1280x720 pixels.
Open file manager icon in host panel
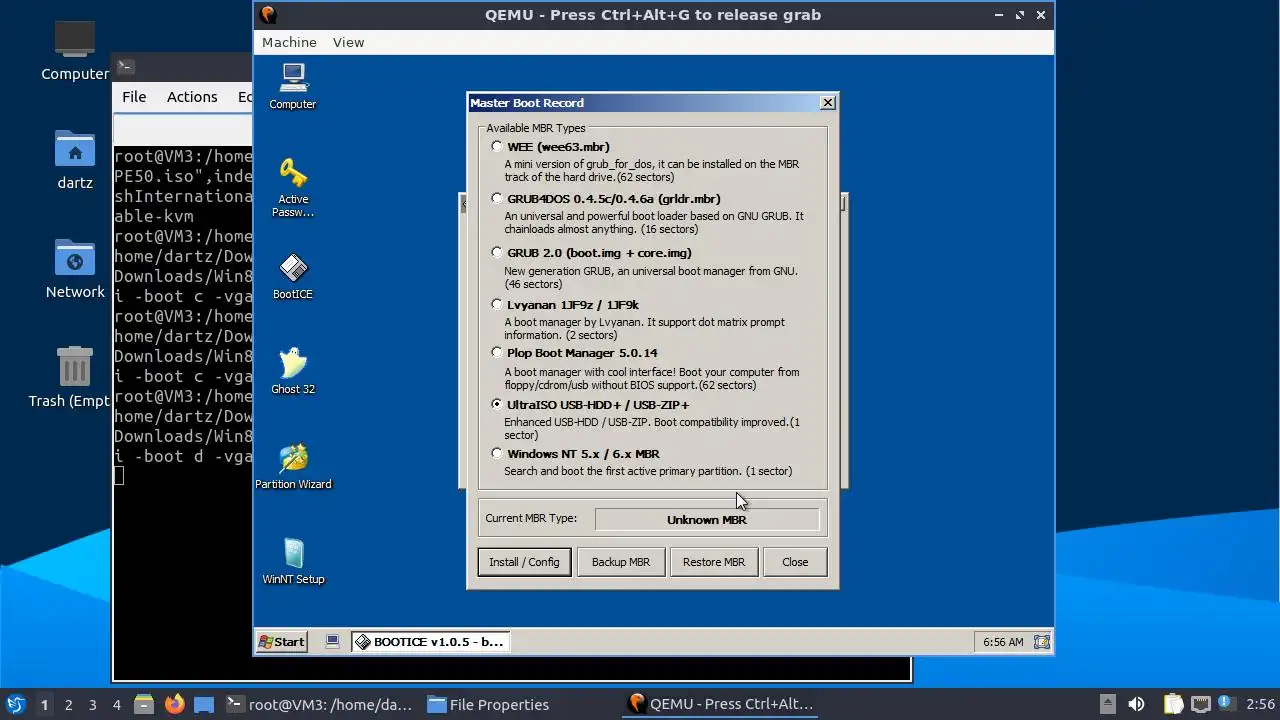[x=144, y=705]
